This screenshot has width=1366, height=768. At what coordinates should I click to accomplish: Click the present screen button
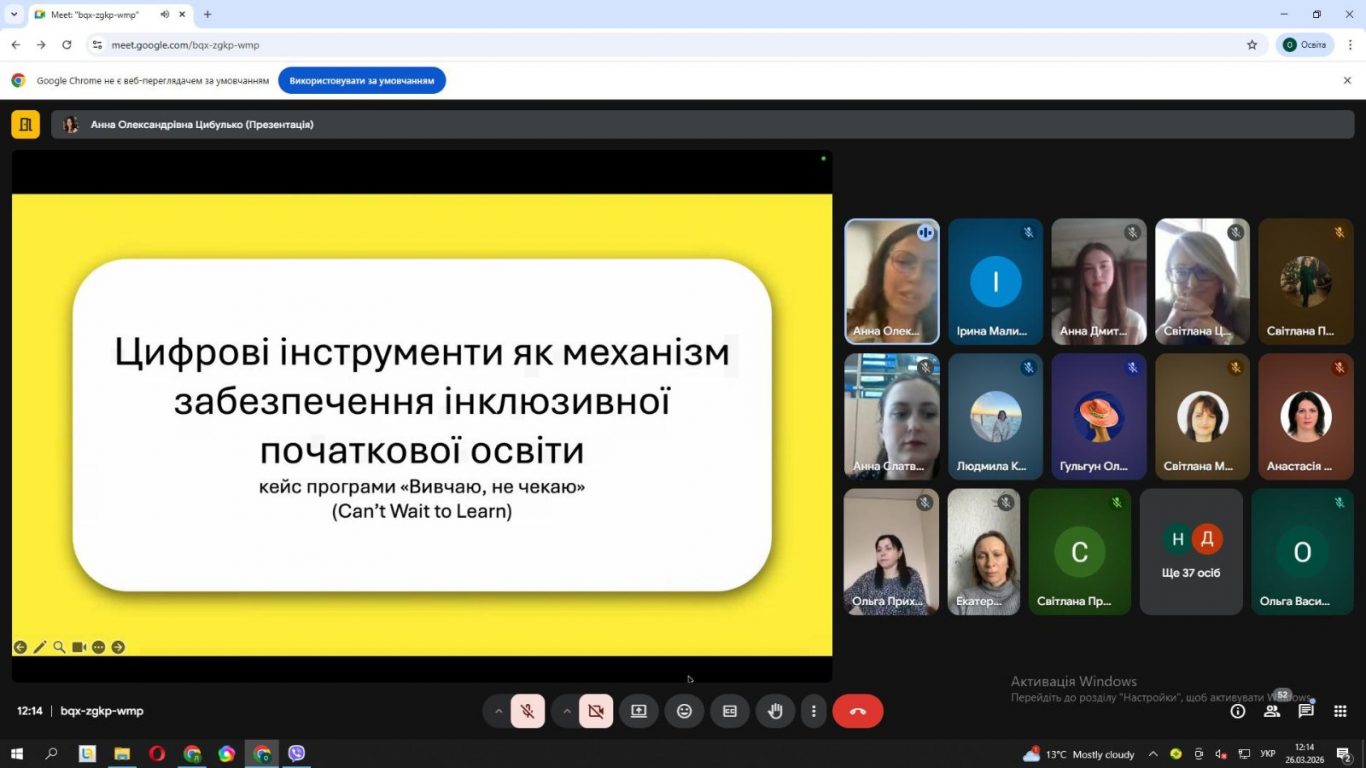click(638, 711)
